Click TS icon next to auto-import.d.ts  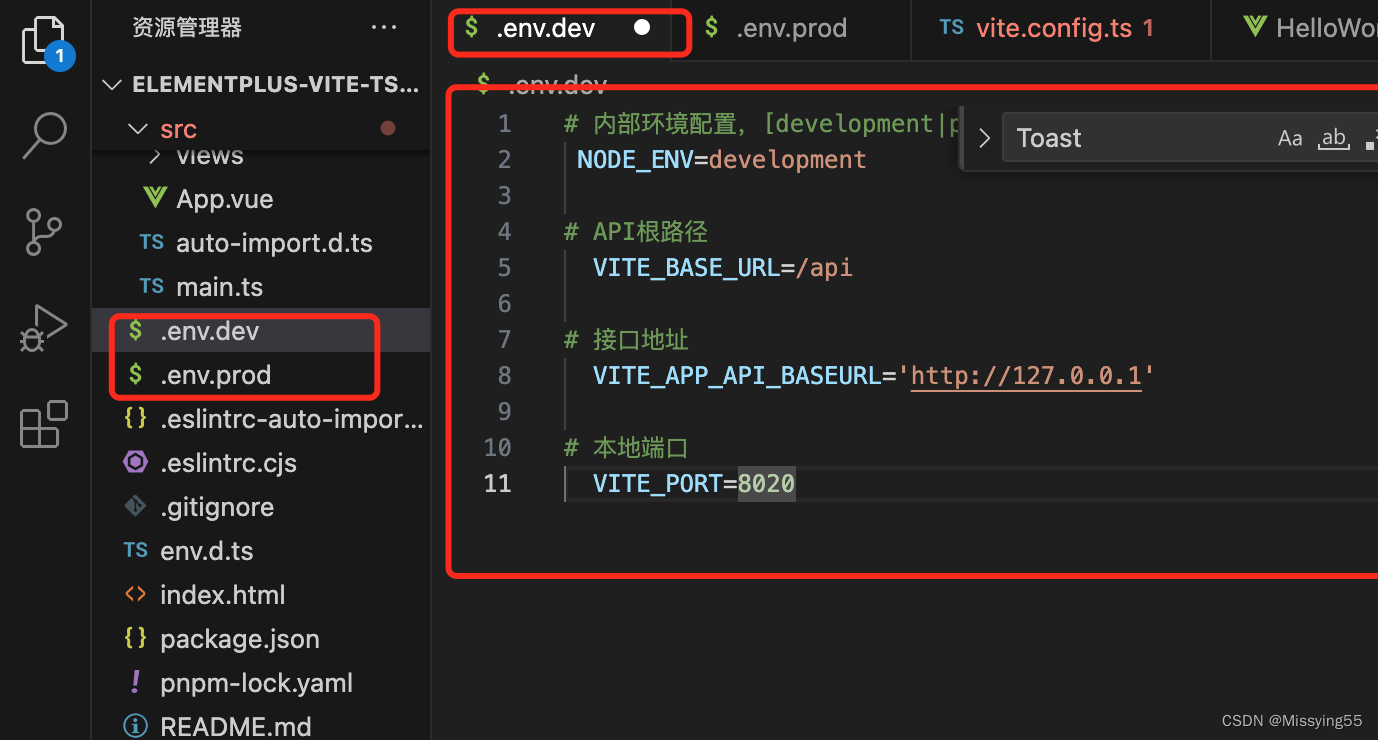click(x=152, y=242)
